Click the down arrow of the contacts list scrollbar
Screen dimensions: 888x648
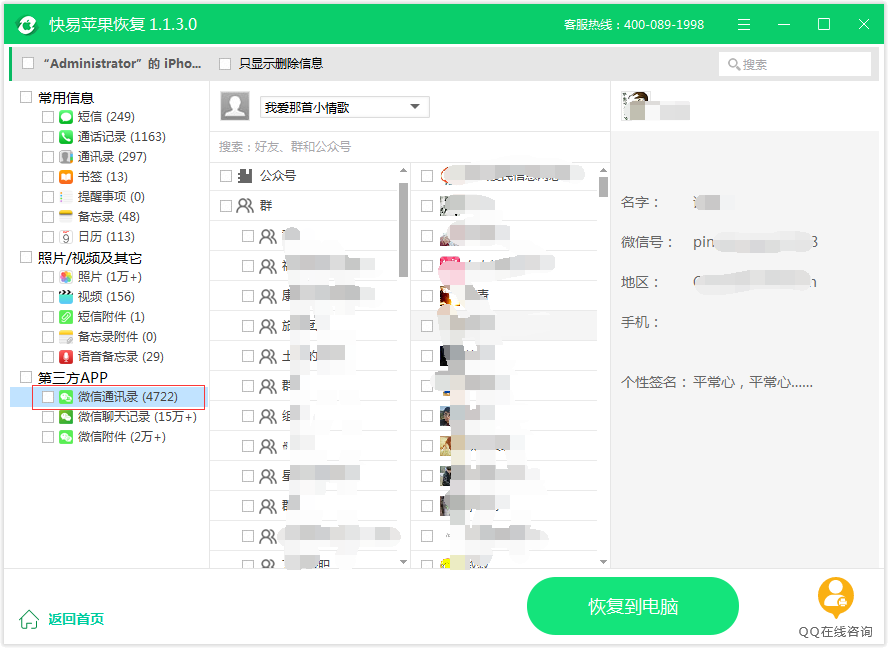pyautogui.click(x=603, y=562)
